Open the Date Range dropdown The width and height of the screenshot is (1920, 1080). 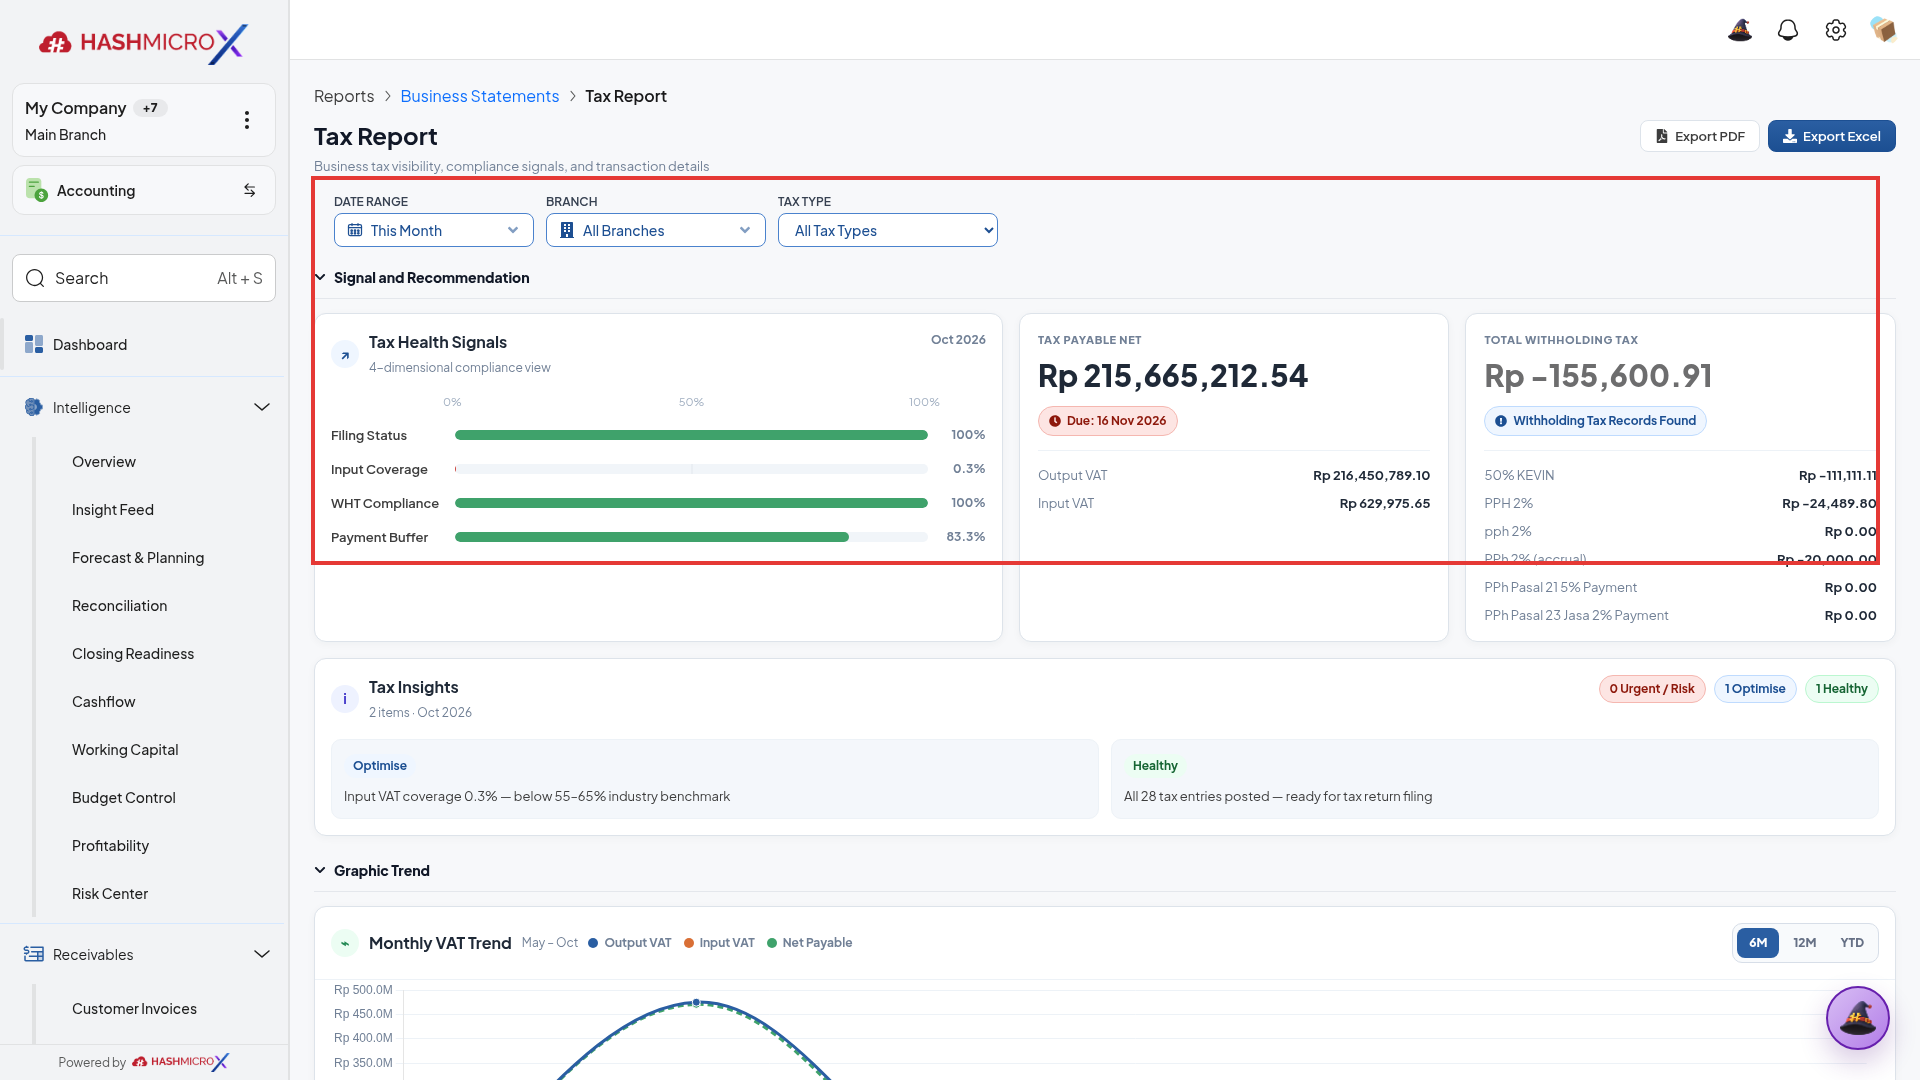click(434, 230)
